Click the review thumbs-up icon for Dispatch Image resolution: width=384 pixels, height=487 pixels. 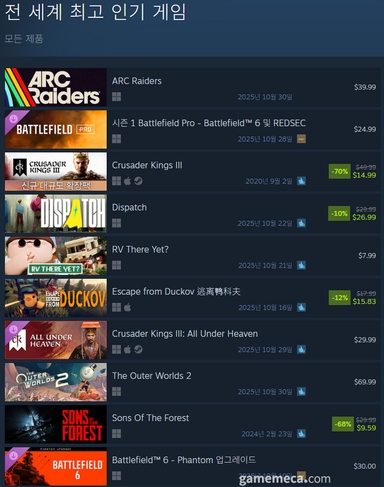301,223
